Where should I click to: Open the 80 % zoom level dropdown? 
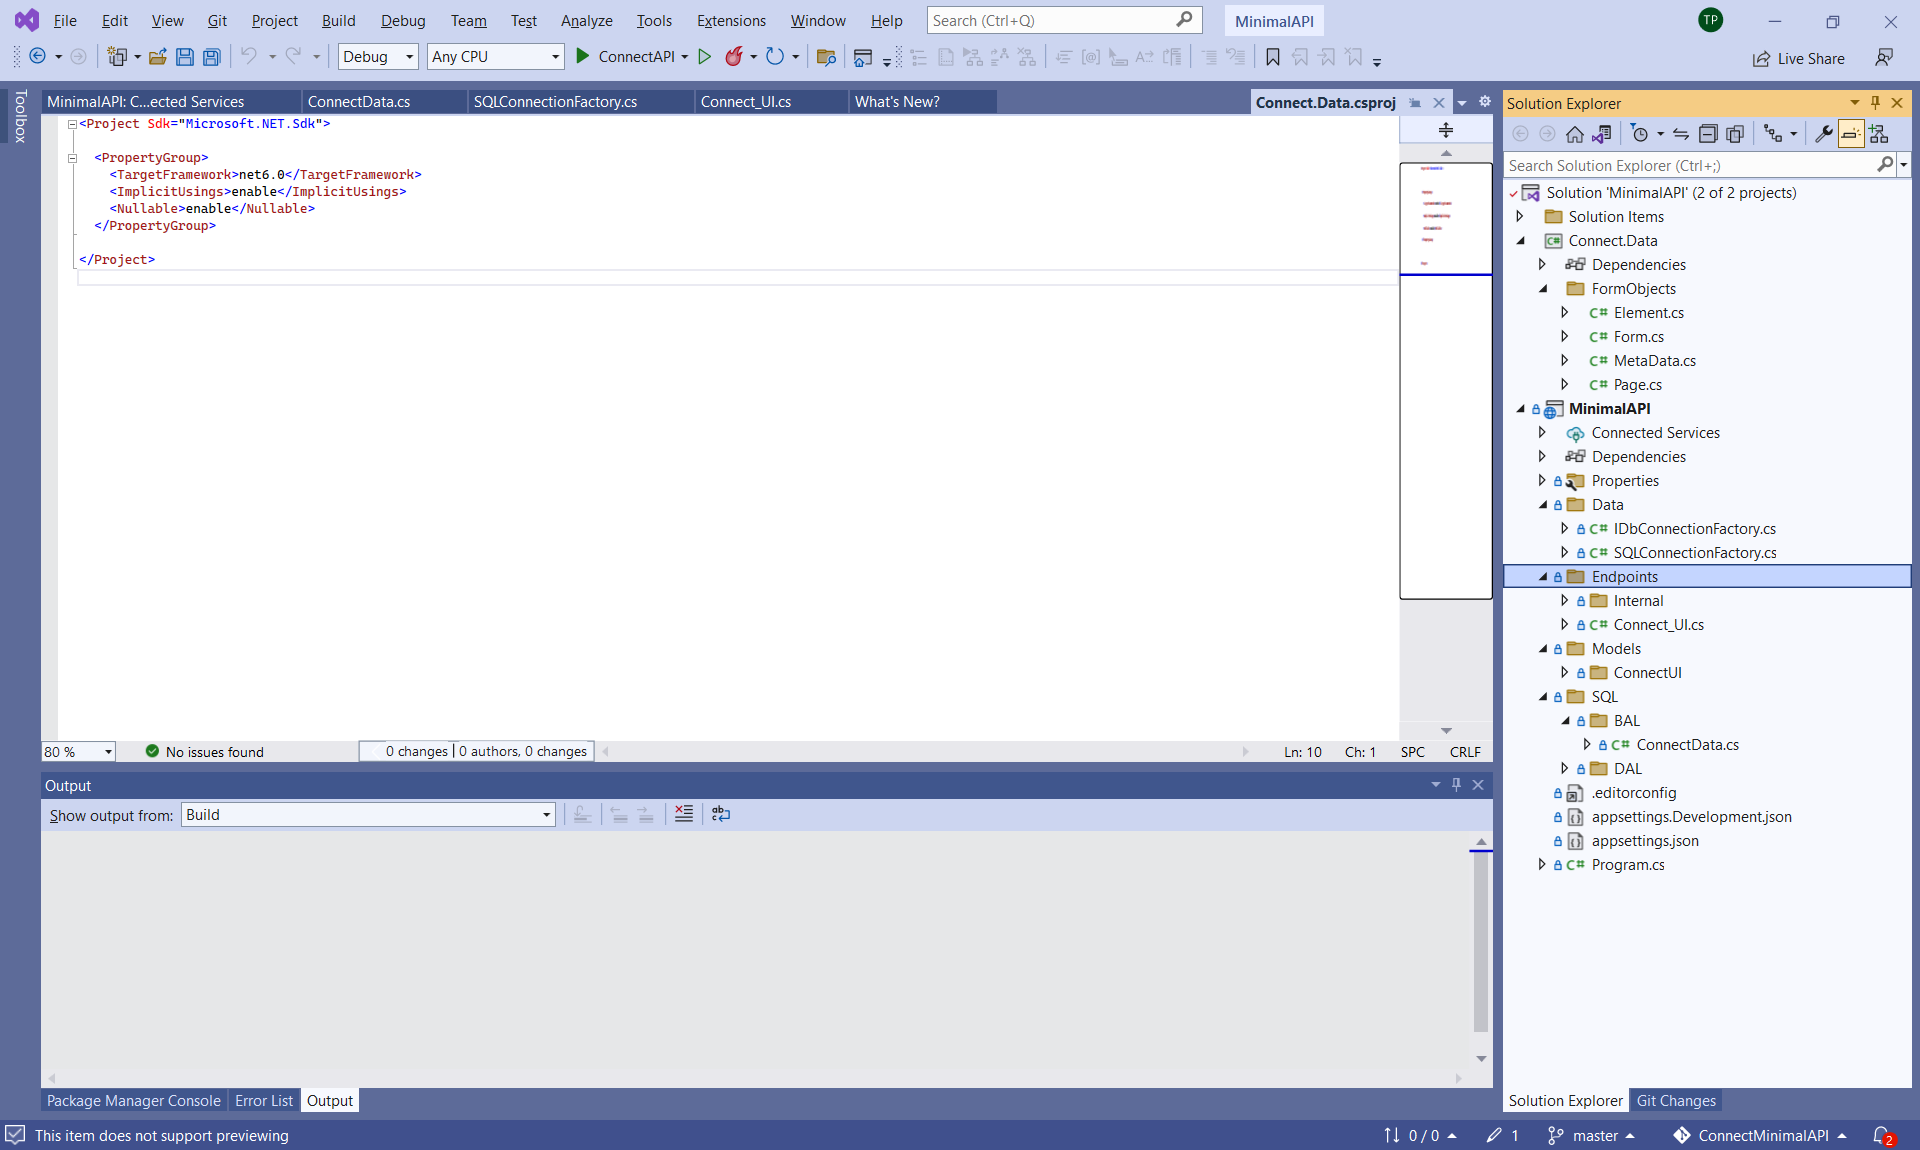pyautogui.click(x=78, y=752)
